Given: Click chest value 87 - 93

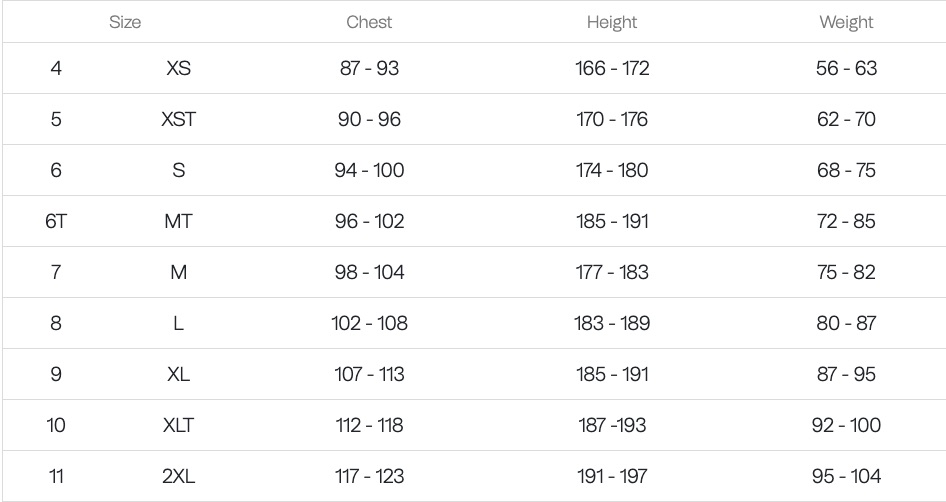Looking at the screenshot, I should click(x=369, y=69).
